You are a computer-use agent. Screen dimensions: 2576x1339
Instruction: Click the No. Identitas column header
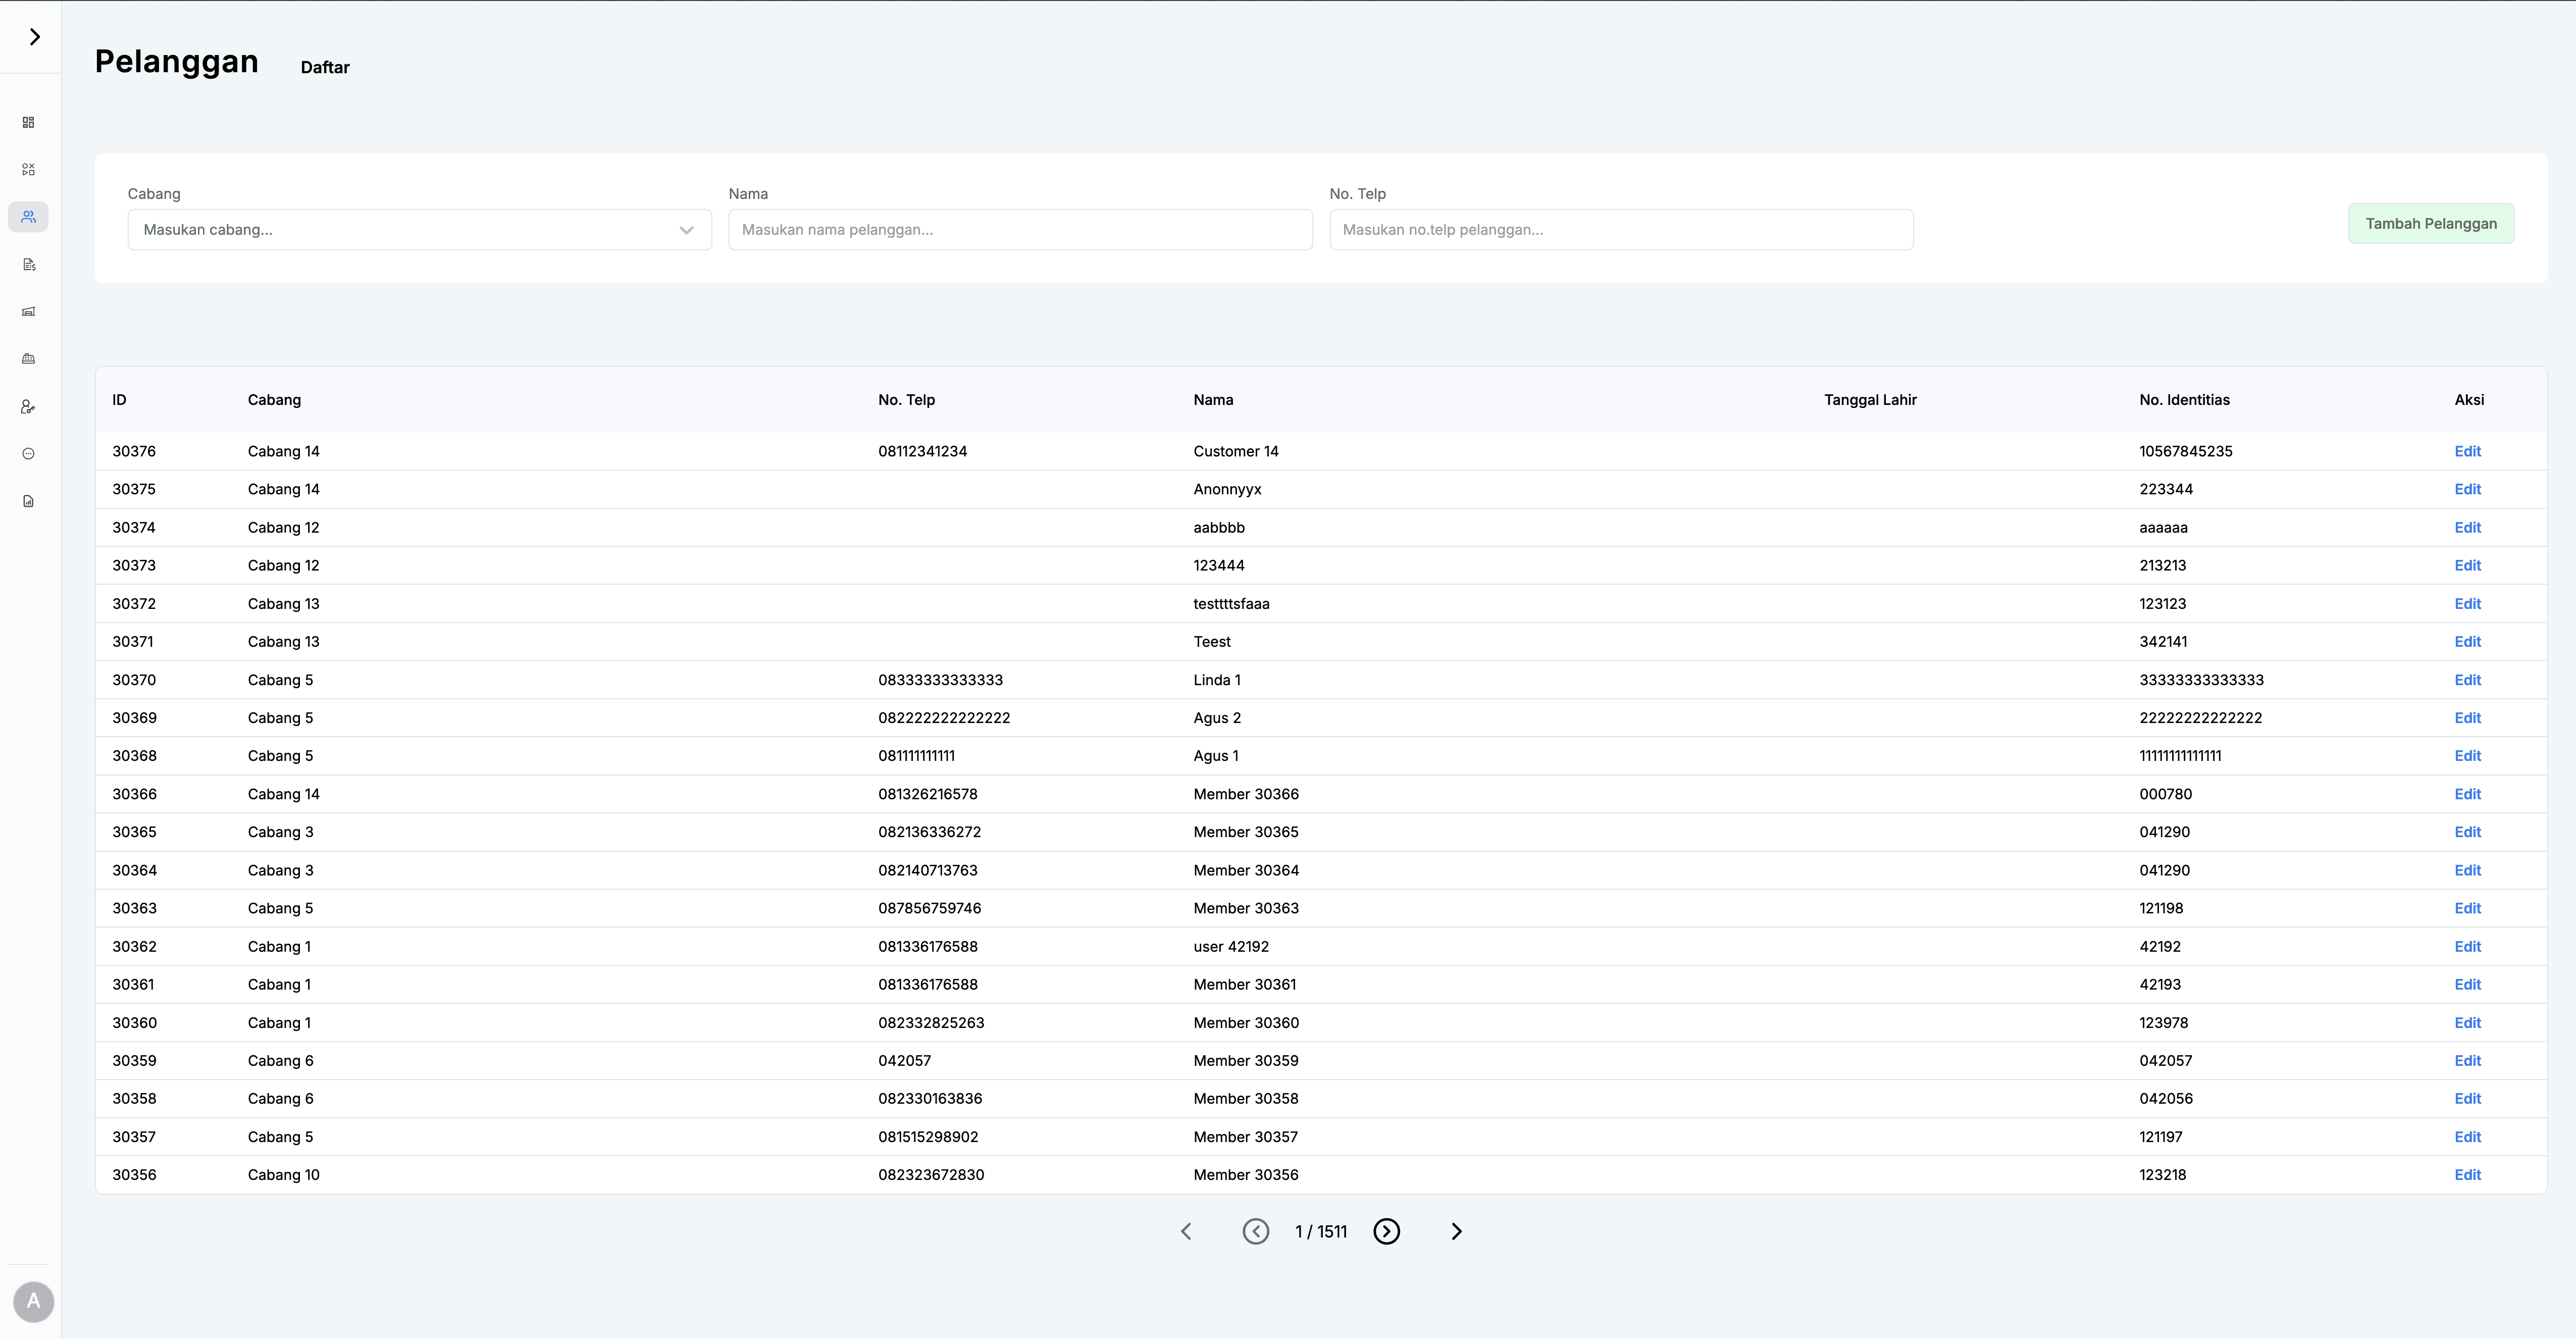click(x=2184, y=400)
